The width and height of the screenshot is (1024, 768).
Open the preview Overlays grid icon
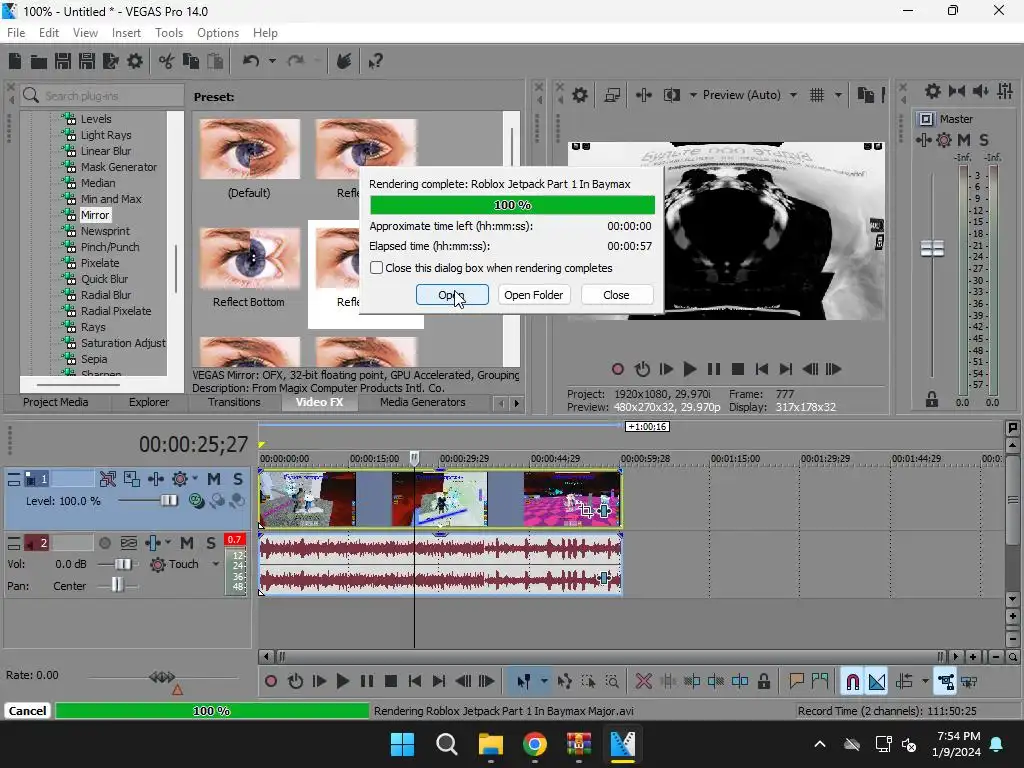tap(817, 95)
